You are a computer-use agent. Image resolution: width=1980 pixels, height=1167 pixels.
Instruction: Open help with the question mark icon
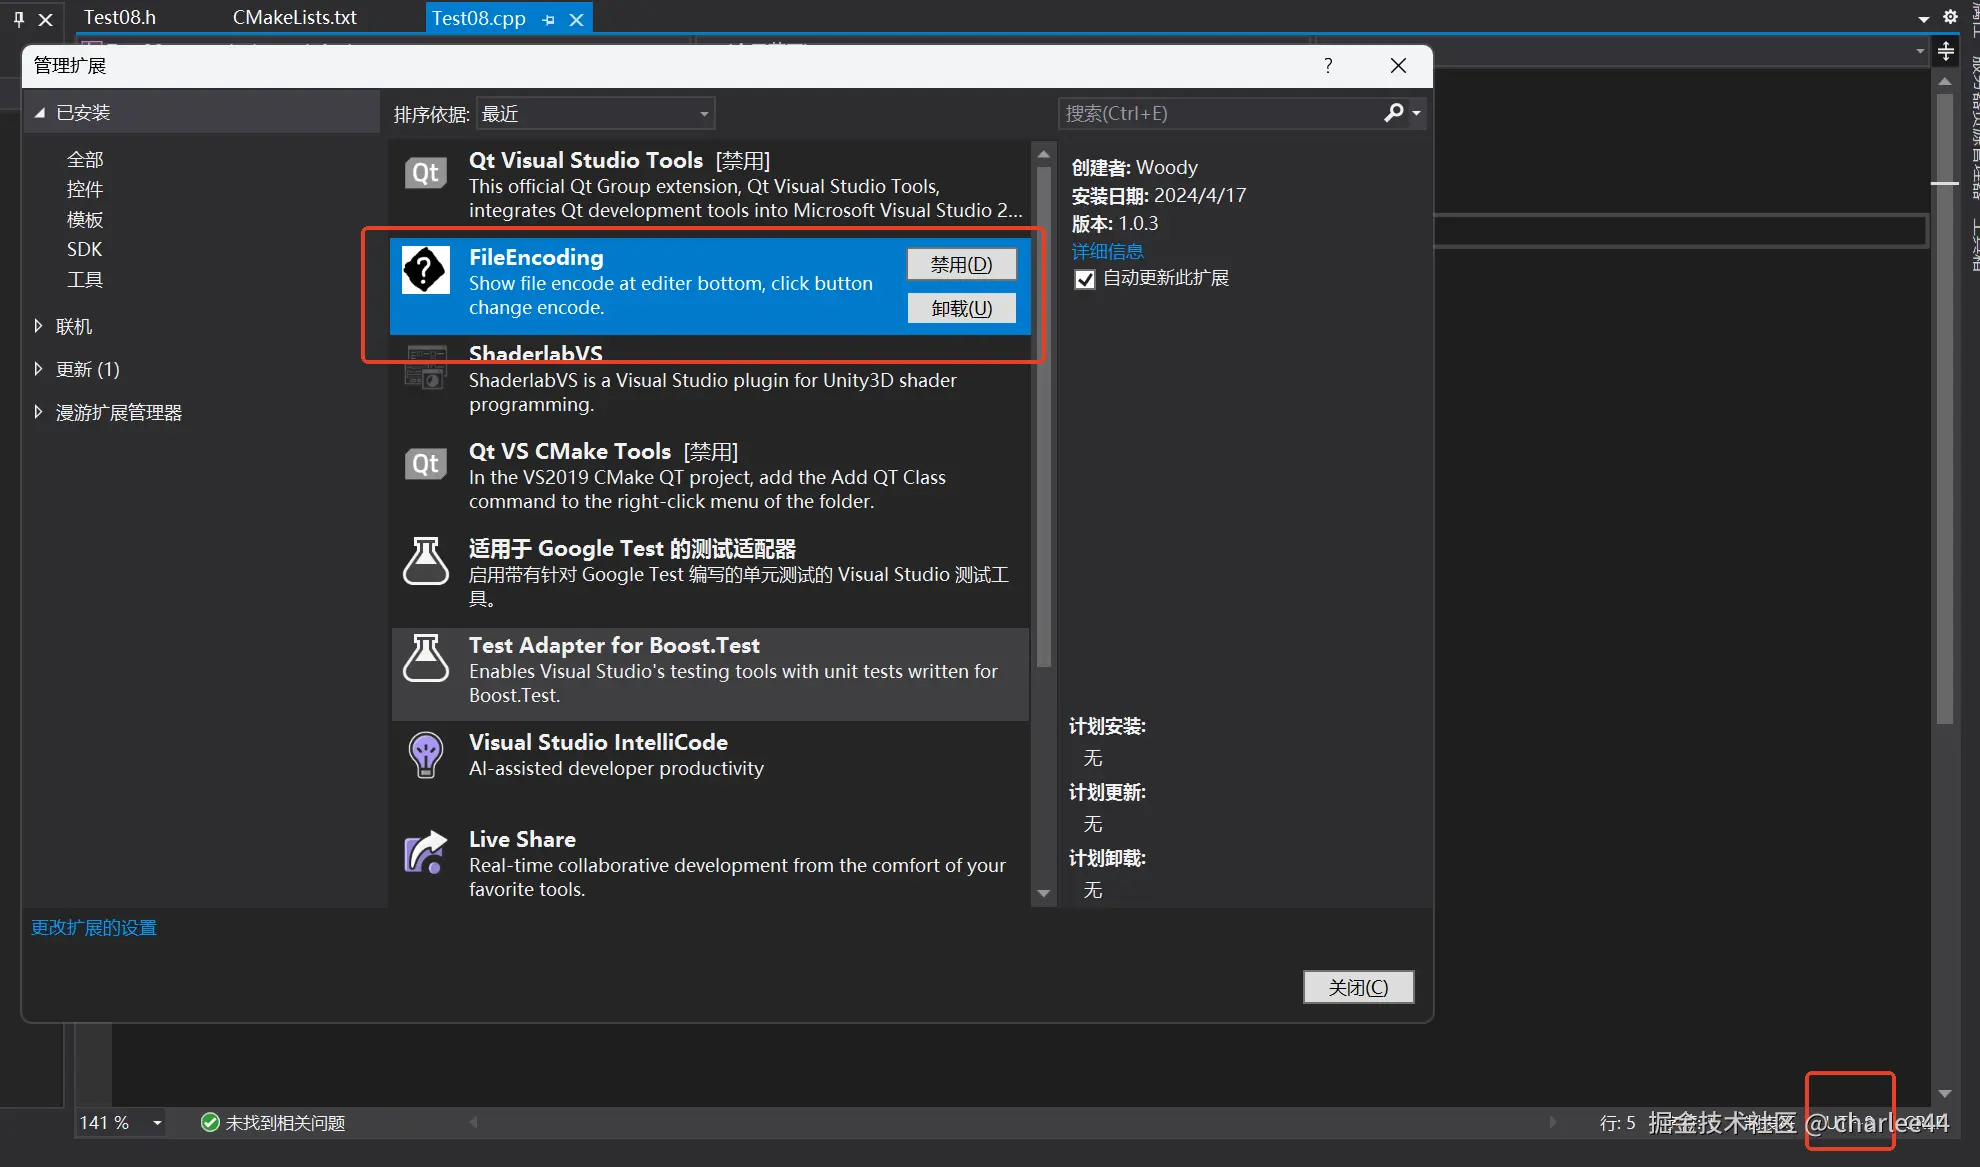(x=1328, y=65)
